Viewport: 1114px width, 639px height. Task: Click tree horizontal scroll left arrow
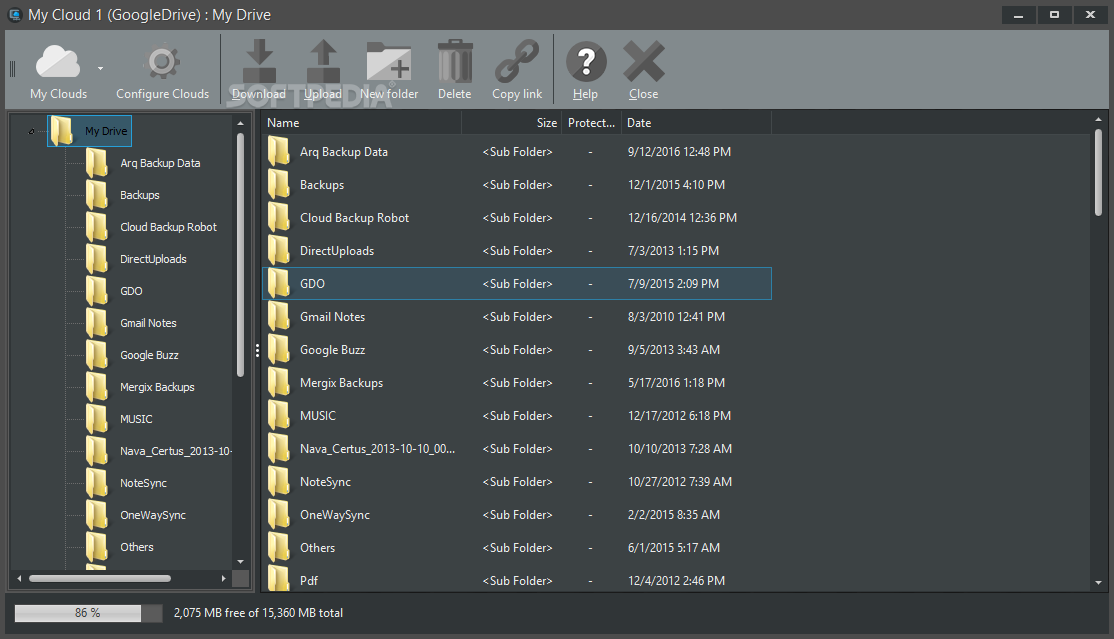(x=19, y=579)
